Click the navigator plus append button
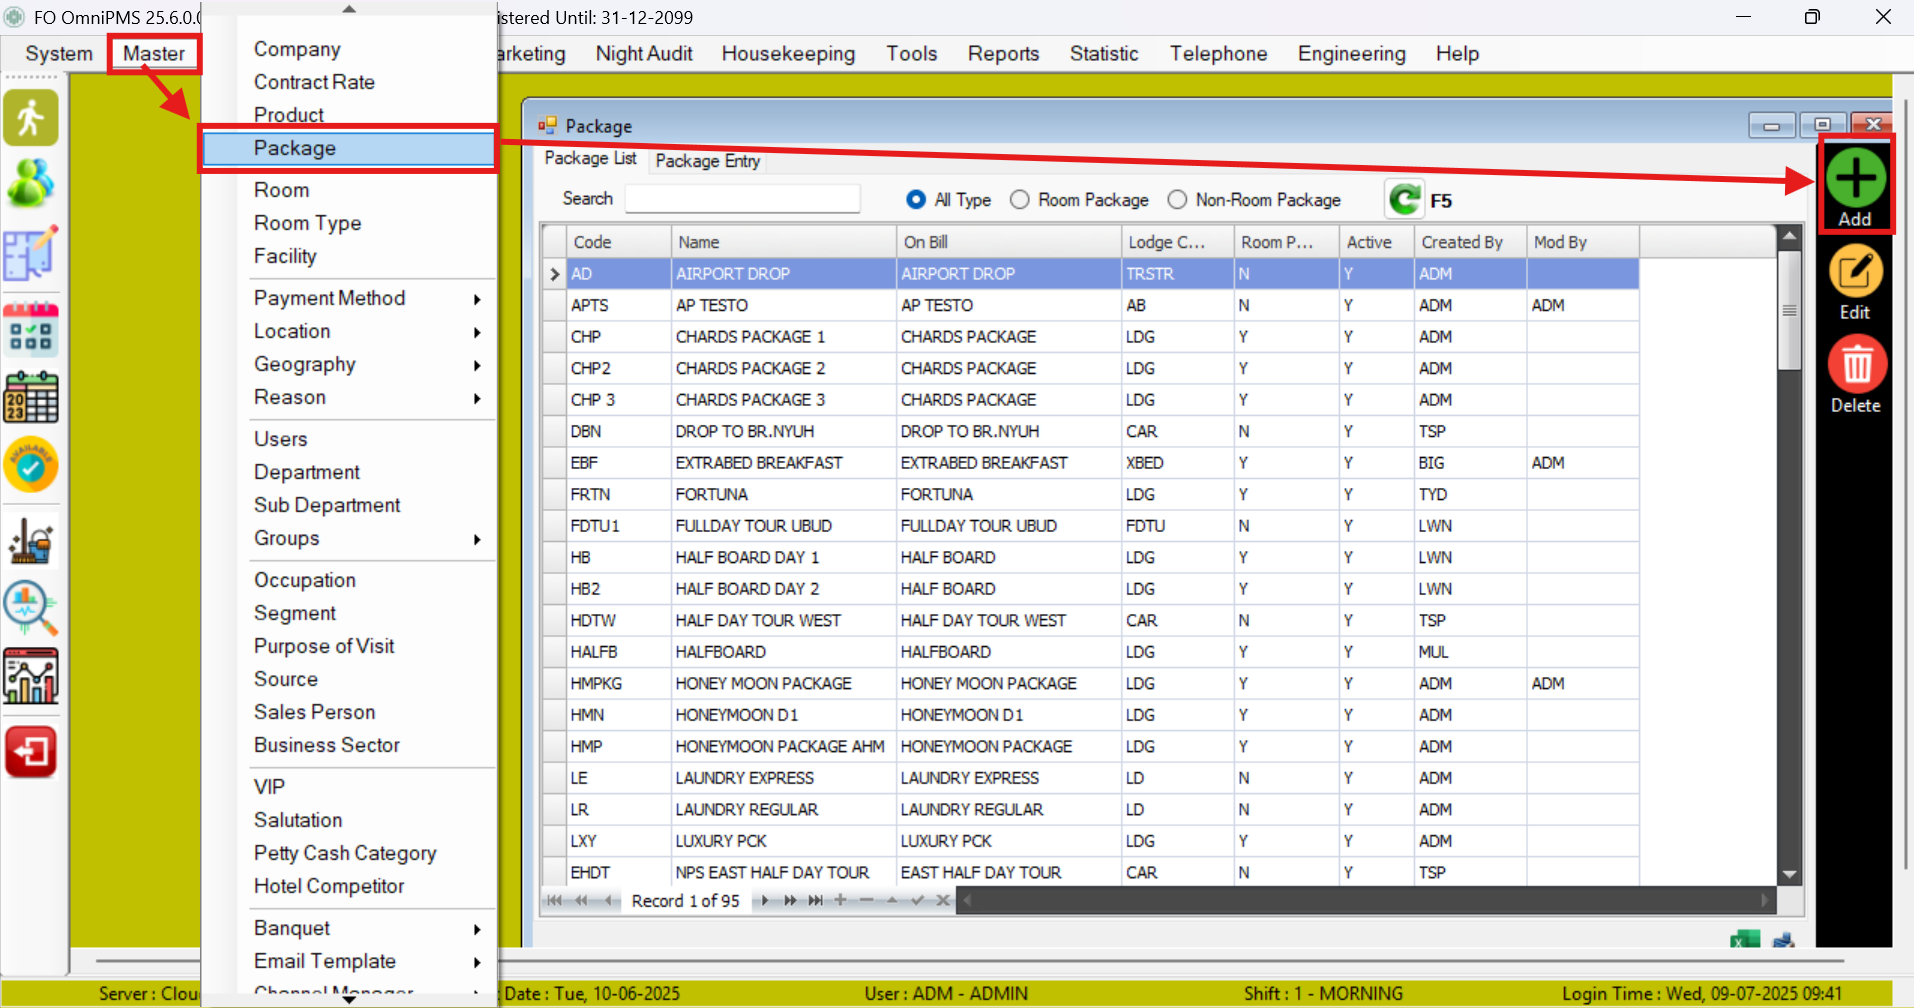This screenshot has width=1914, height=1008. point(841,900)
